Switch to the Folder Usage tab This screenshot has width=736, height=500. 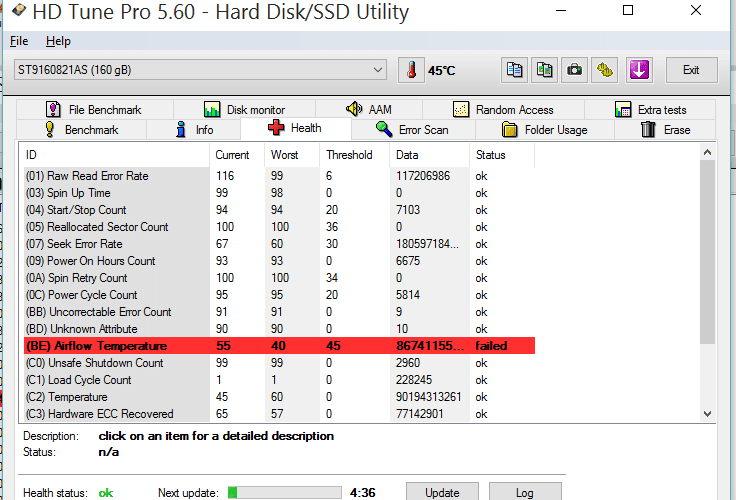545,130
